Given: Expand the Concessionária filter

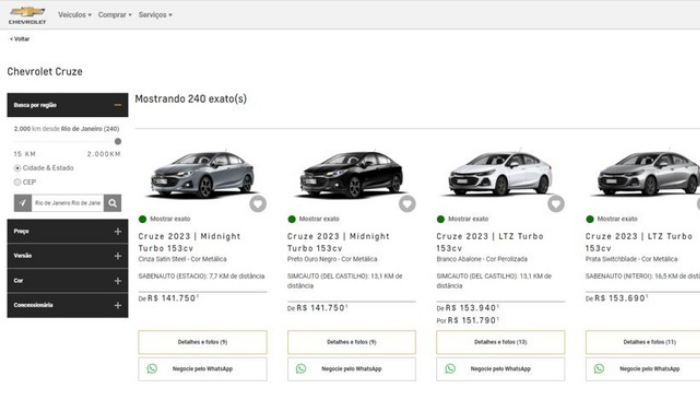Looking at the screenshot, I should [117, 305].
